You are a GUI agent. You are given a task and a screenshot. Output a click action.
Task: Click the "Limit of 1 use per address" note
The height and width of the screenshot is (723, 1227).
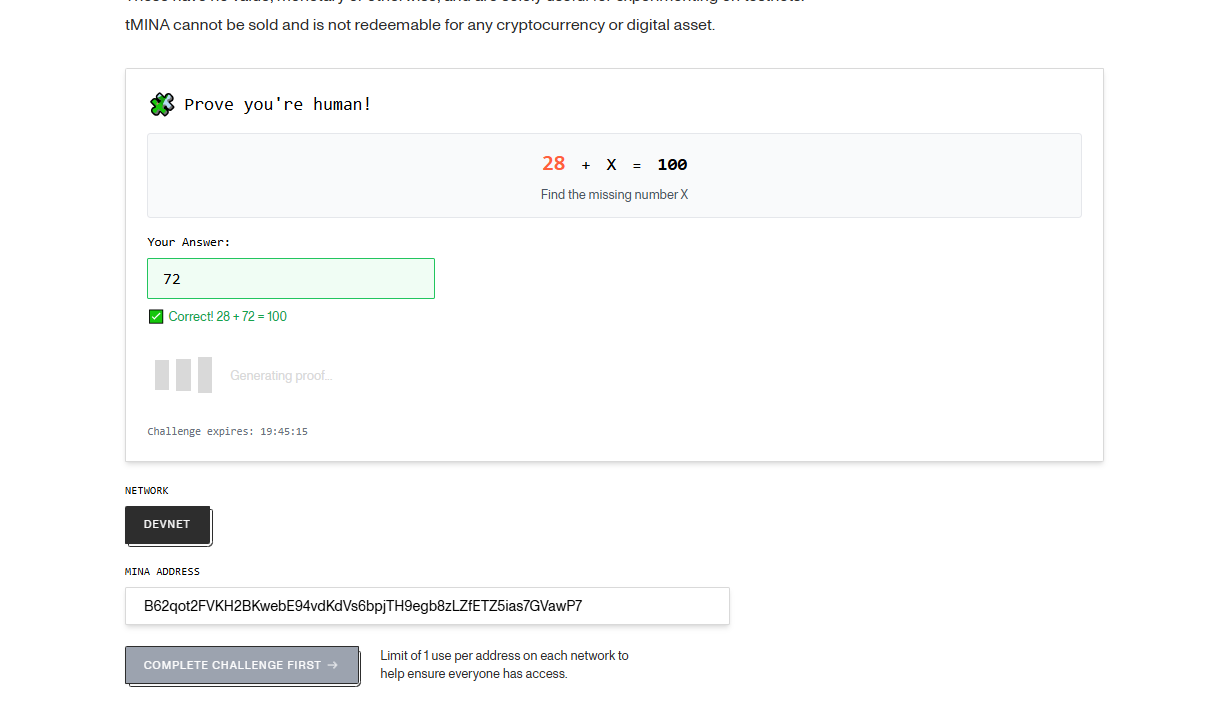pos(504,665)
